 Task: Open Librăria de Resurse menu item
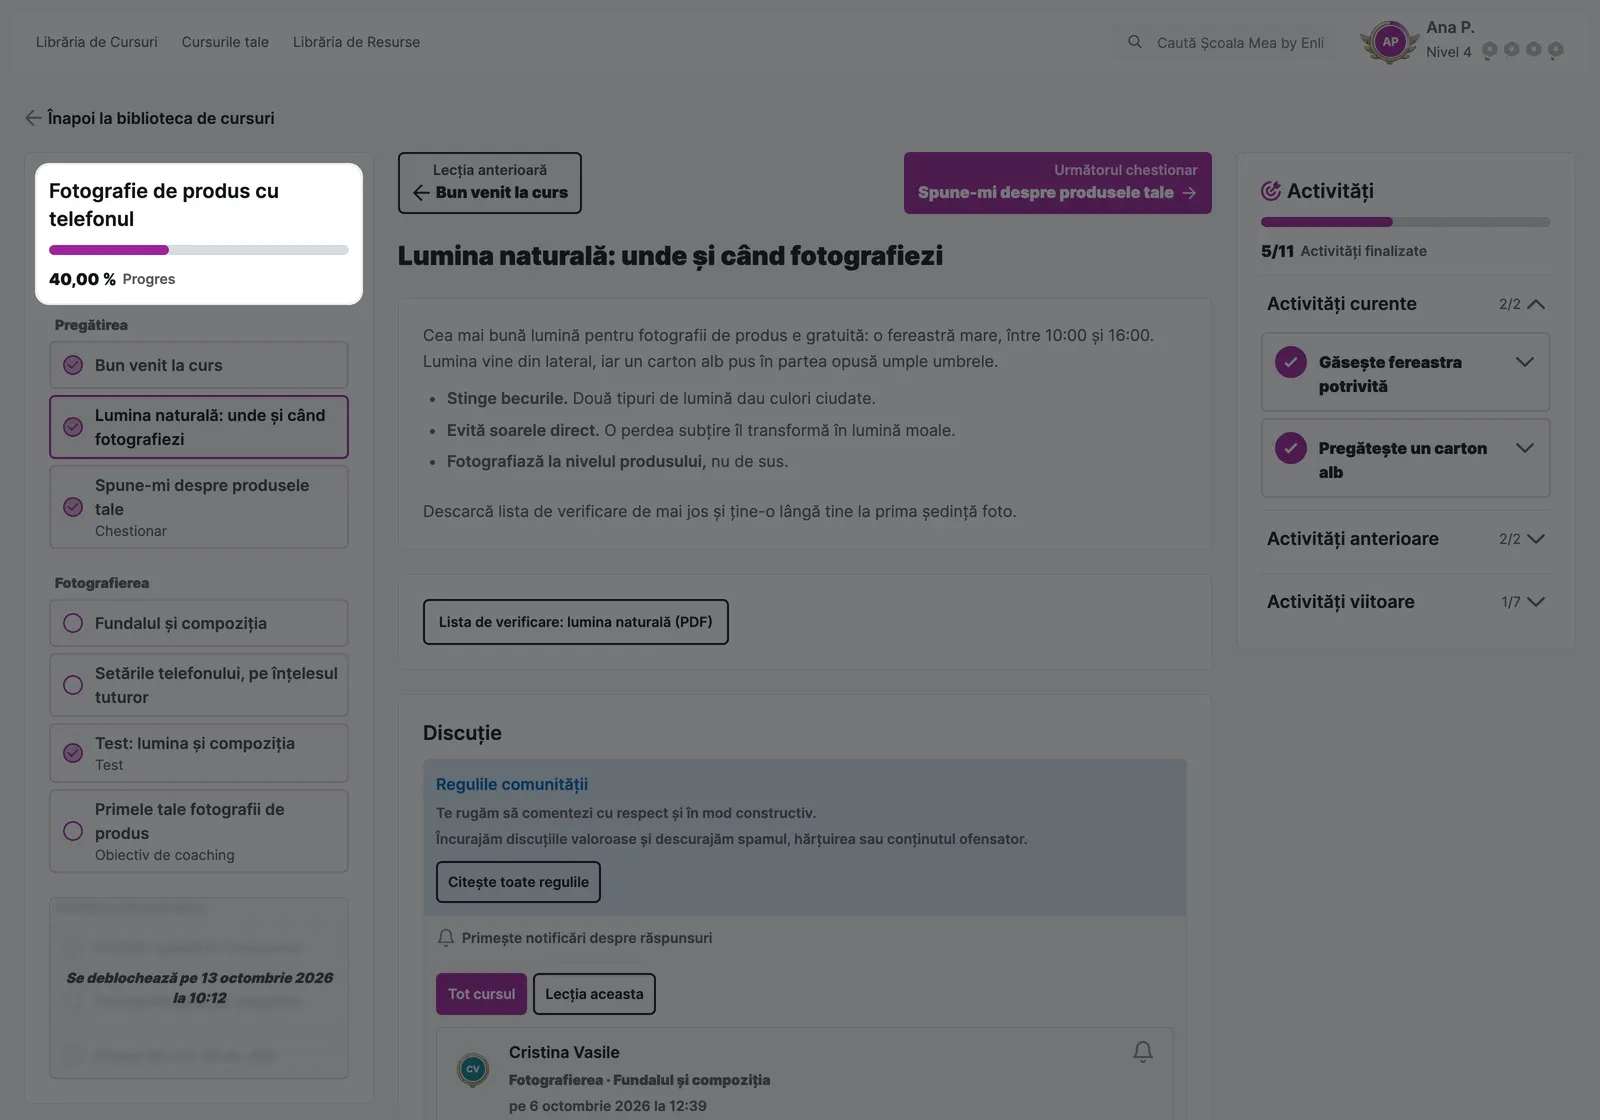point(356,42)
